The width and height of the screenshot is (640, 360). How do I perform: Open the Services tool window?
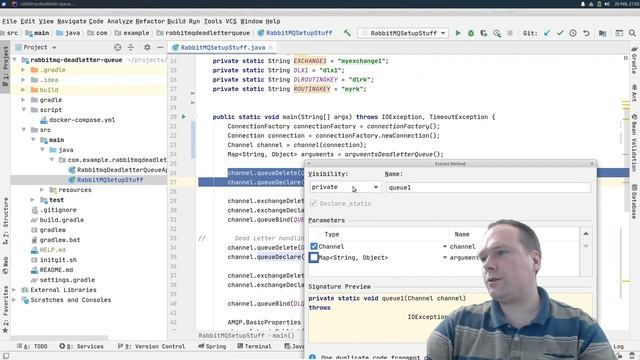(81, 346)
